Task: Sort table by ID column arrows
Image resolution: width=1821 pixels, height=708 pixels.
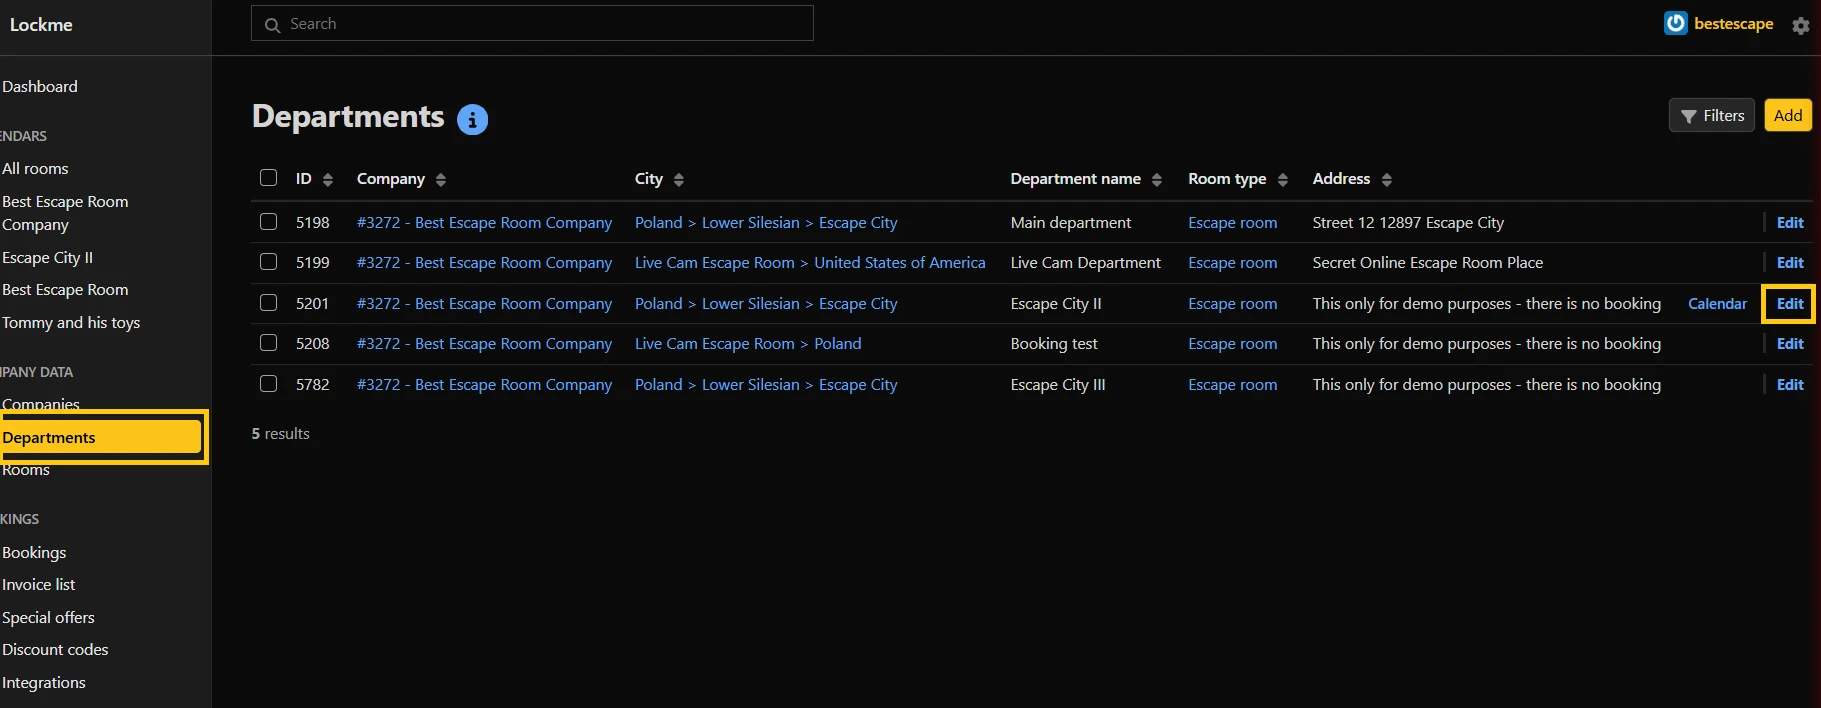Action: point(327,180)
